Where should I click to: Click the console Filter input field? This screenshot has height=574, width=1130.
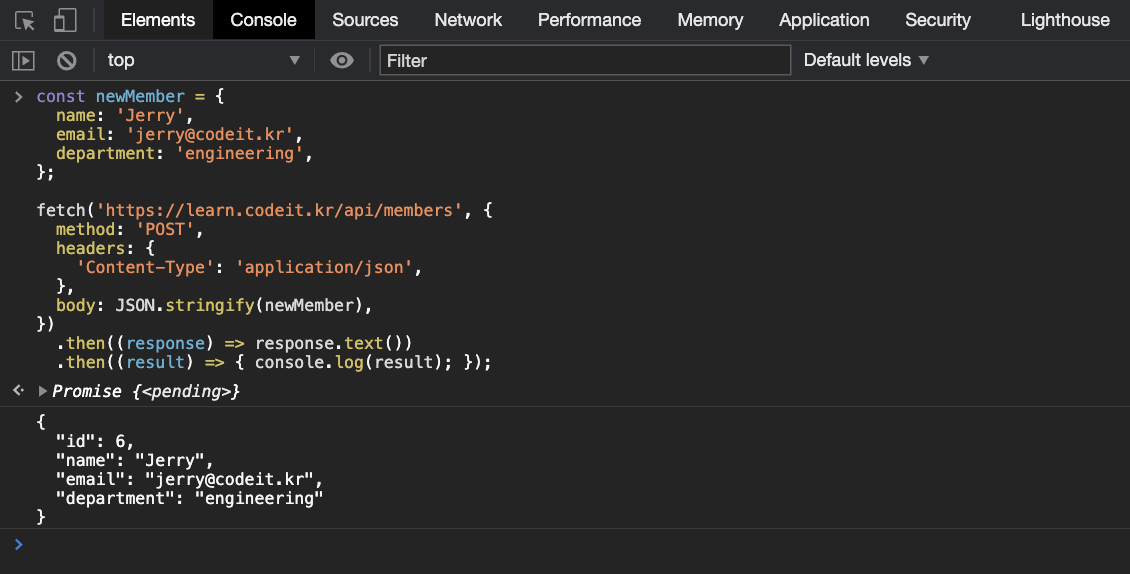[585, 61]
